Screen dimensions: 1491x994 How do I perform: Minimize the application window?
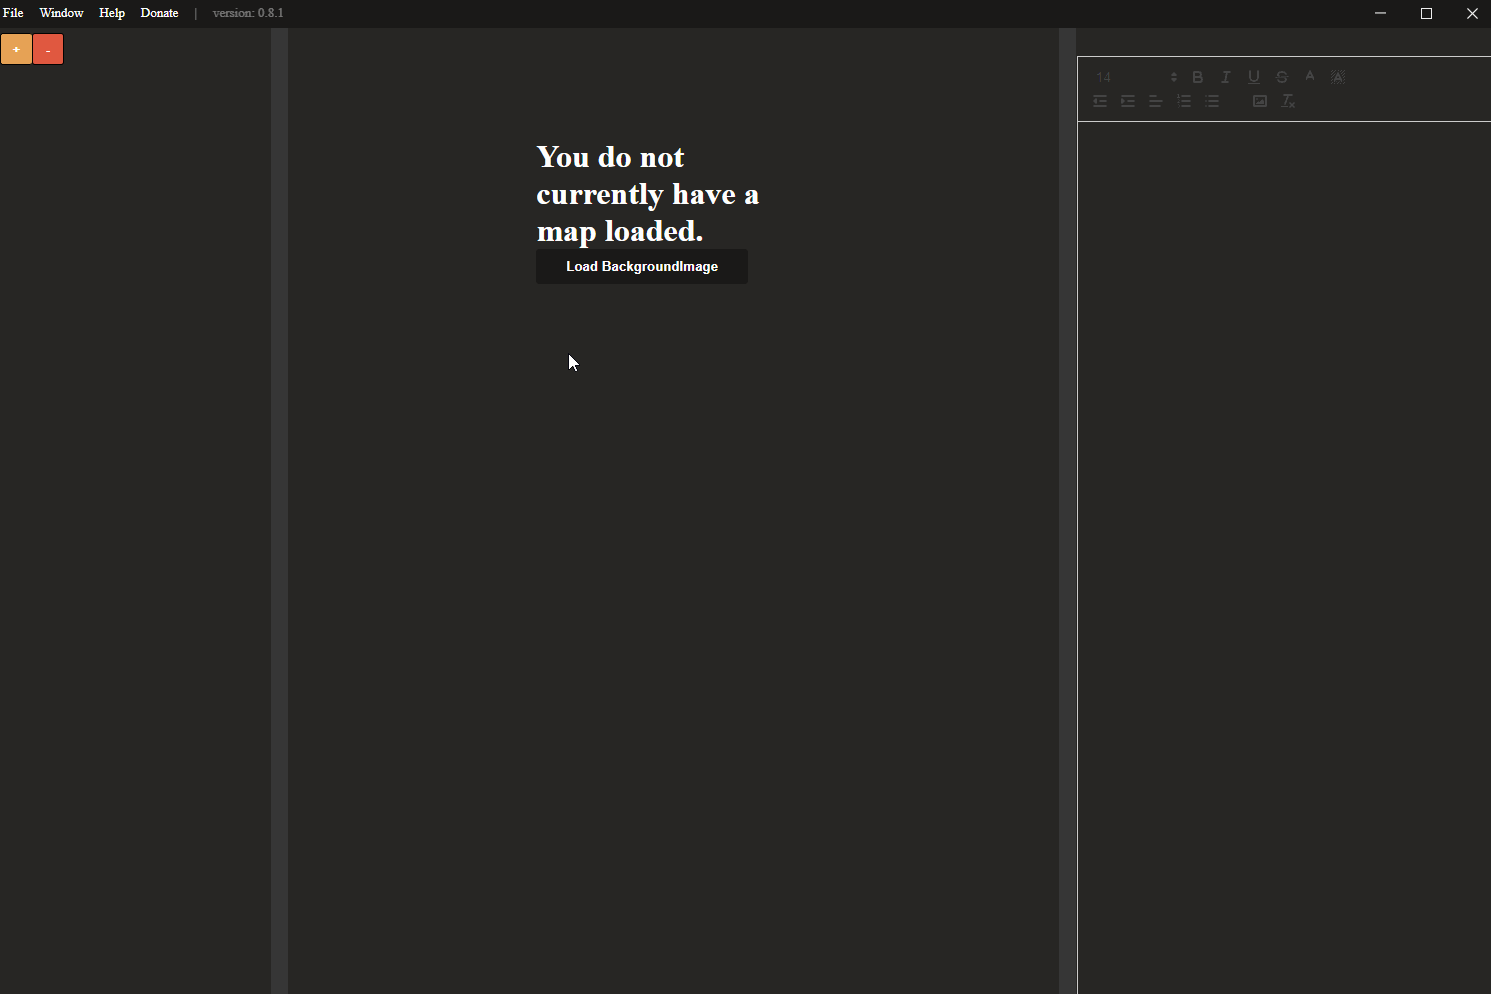click(x=1380, y=13)
